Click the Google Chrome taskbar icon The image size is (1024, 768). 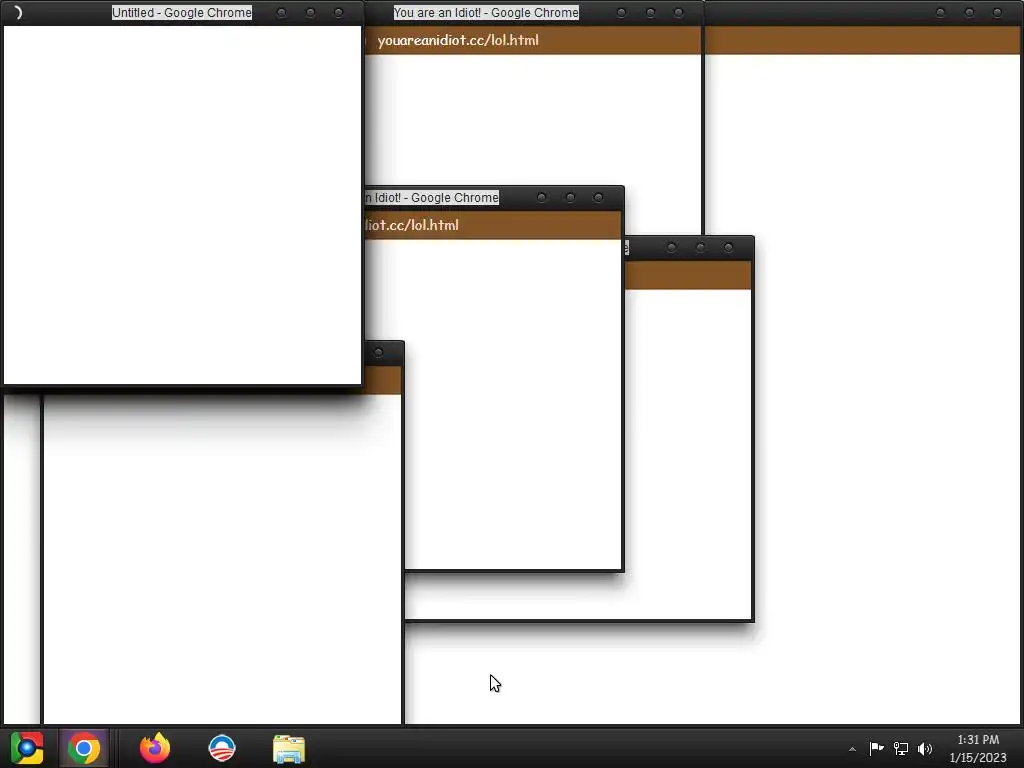pos(84,748)
